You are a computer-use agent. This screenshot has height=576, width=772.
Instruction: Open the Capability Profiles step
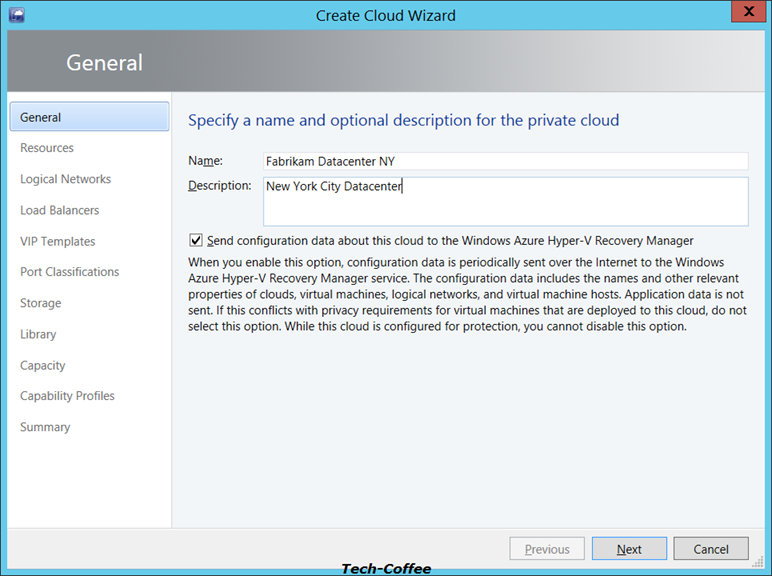click(67, 396)
